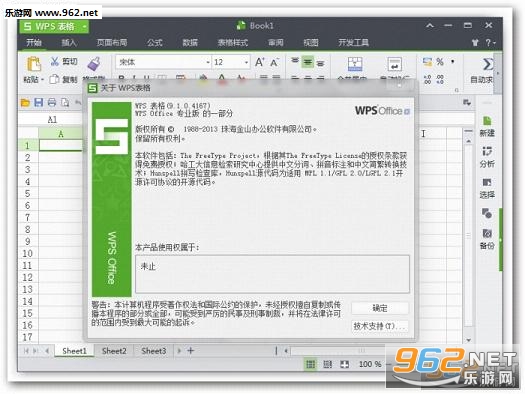Viewport: 525px width, 394px height.
Task: Open the 视图 ribbon tab
Action: coord(311,43)
